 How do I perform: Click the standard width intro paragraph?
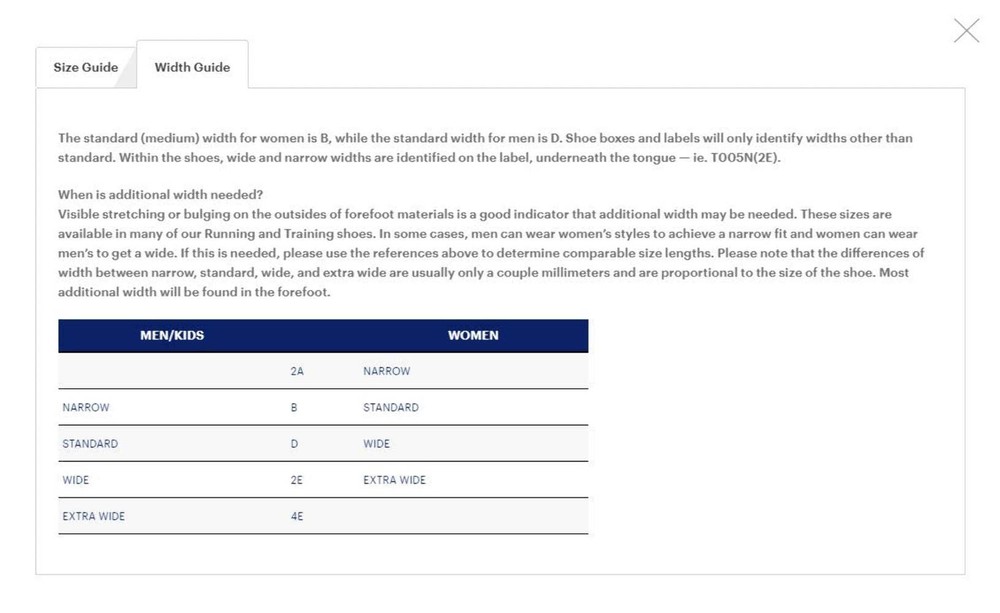point(485,148)
